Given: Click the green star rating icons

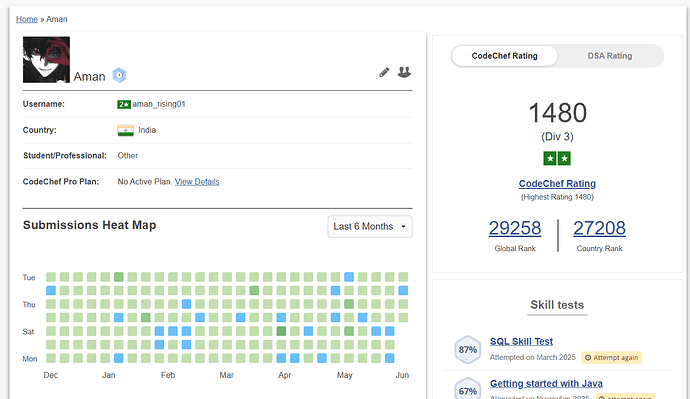Looking at the screenshot, I should [x=557, y=158].
